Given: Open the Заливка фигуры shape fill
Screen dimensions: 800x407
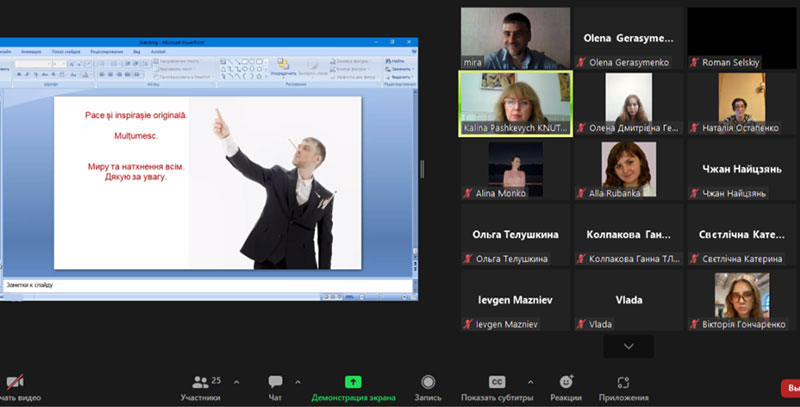Looking at the screenshot, I should pos(349,62).
